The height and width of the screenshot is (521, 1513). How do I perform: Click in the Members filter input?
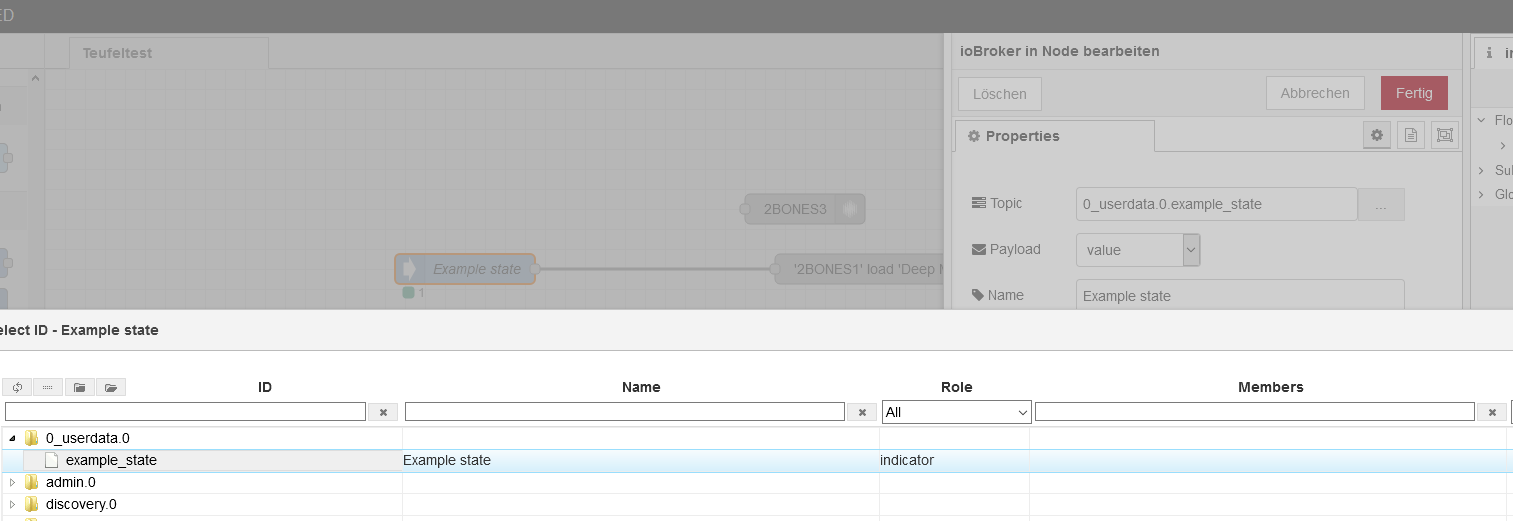[1255, 412]
